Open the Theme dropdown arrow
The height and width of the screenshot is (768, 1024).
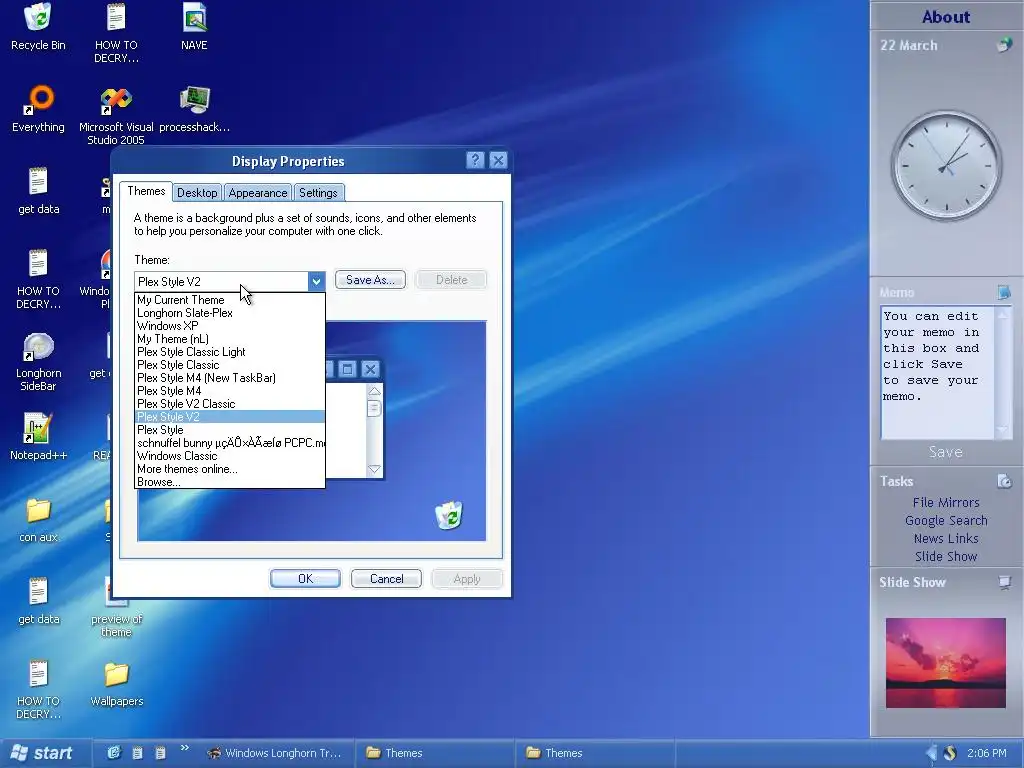click(316, 281)
